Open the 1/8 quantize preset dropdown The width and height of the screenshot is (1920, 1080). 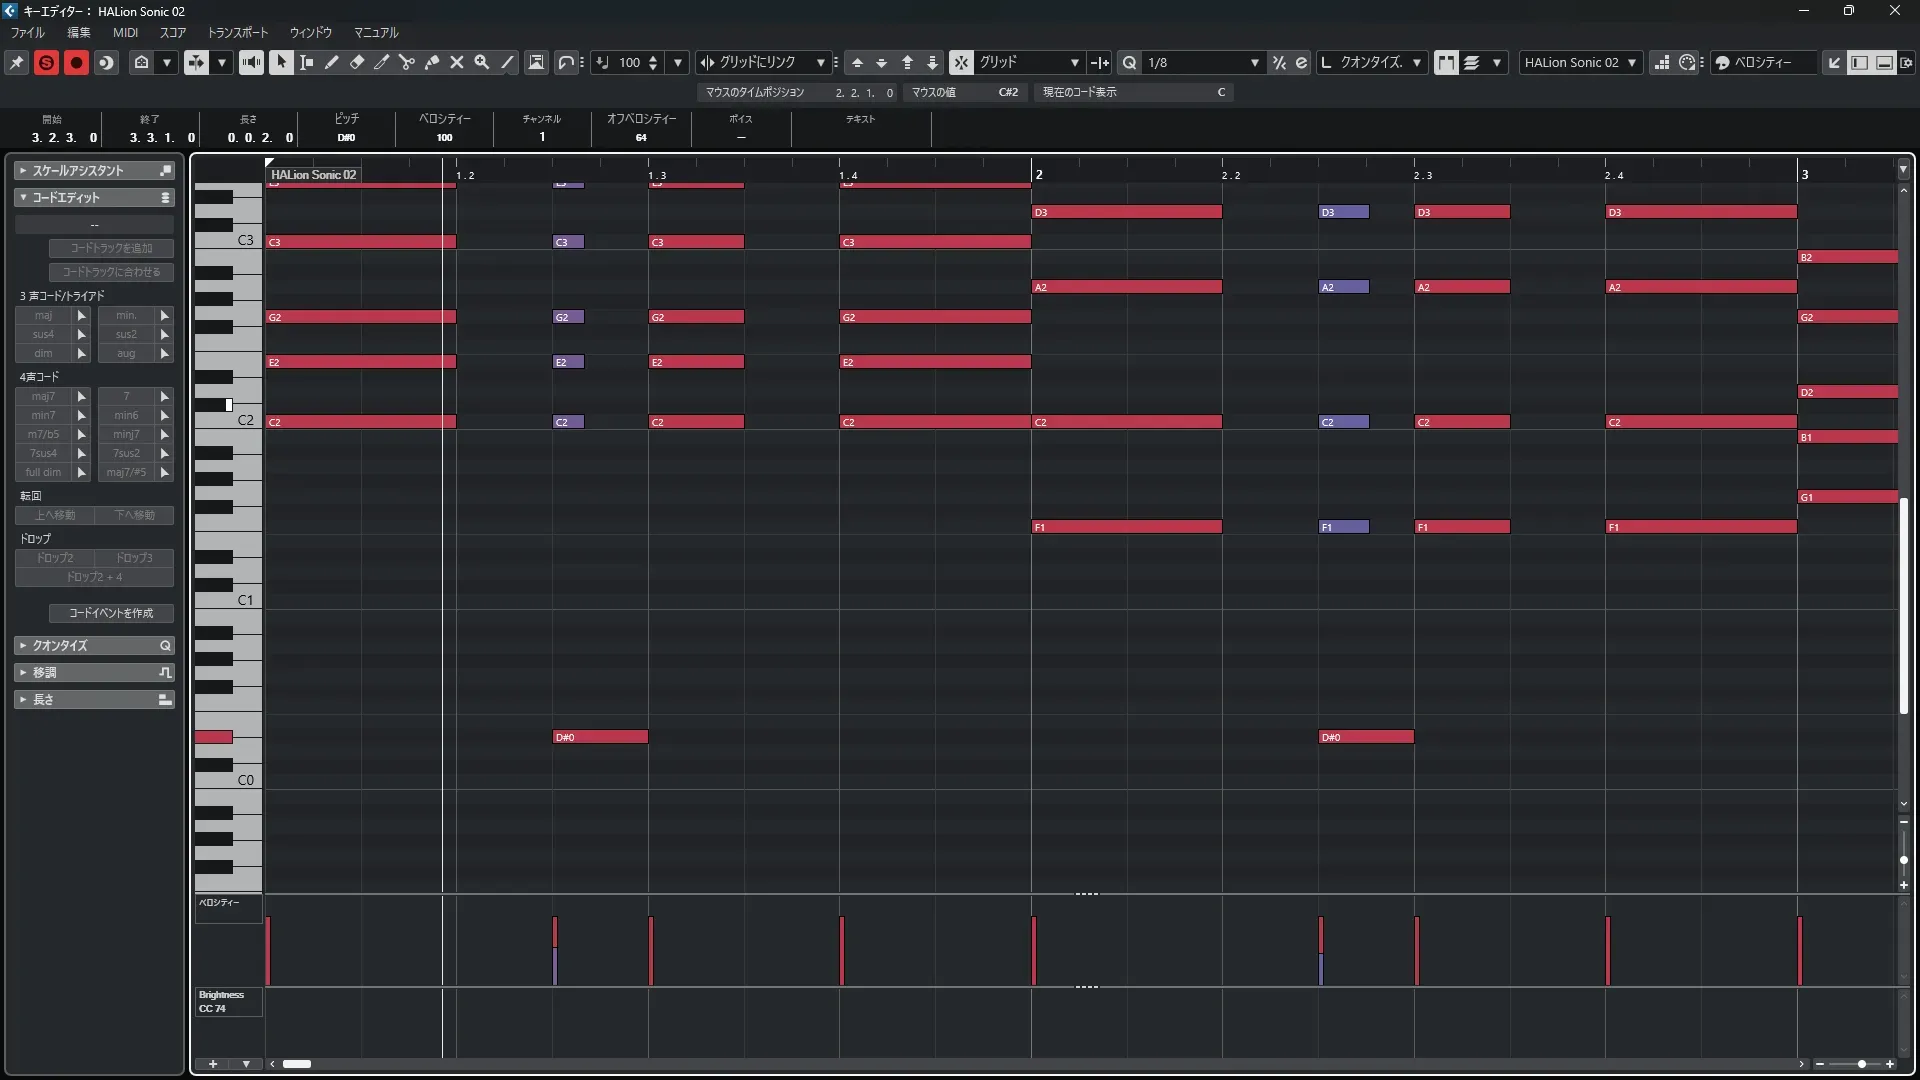click(x=1254, y=62)
